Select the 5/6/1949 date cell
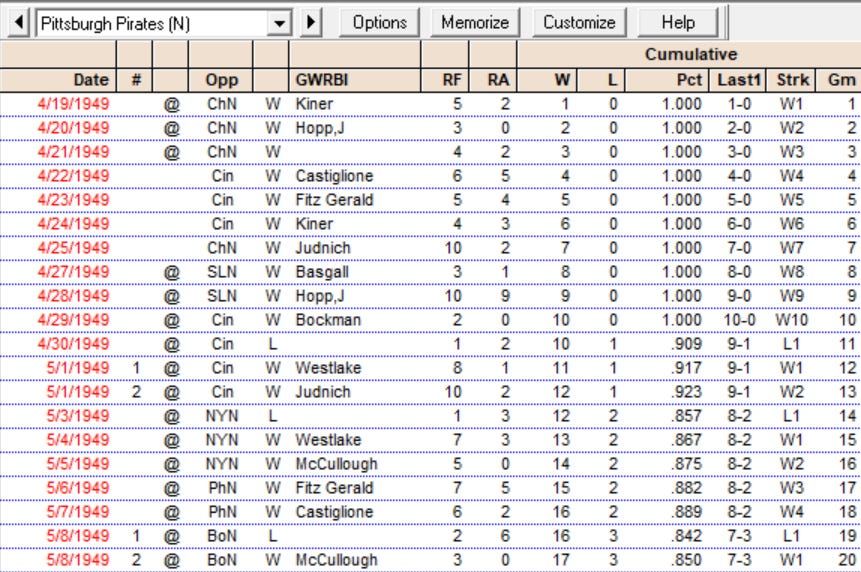This screenshot has width=861, height=572. click(x=77, y=487)
